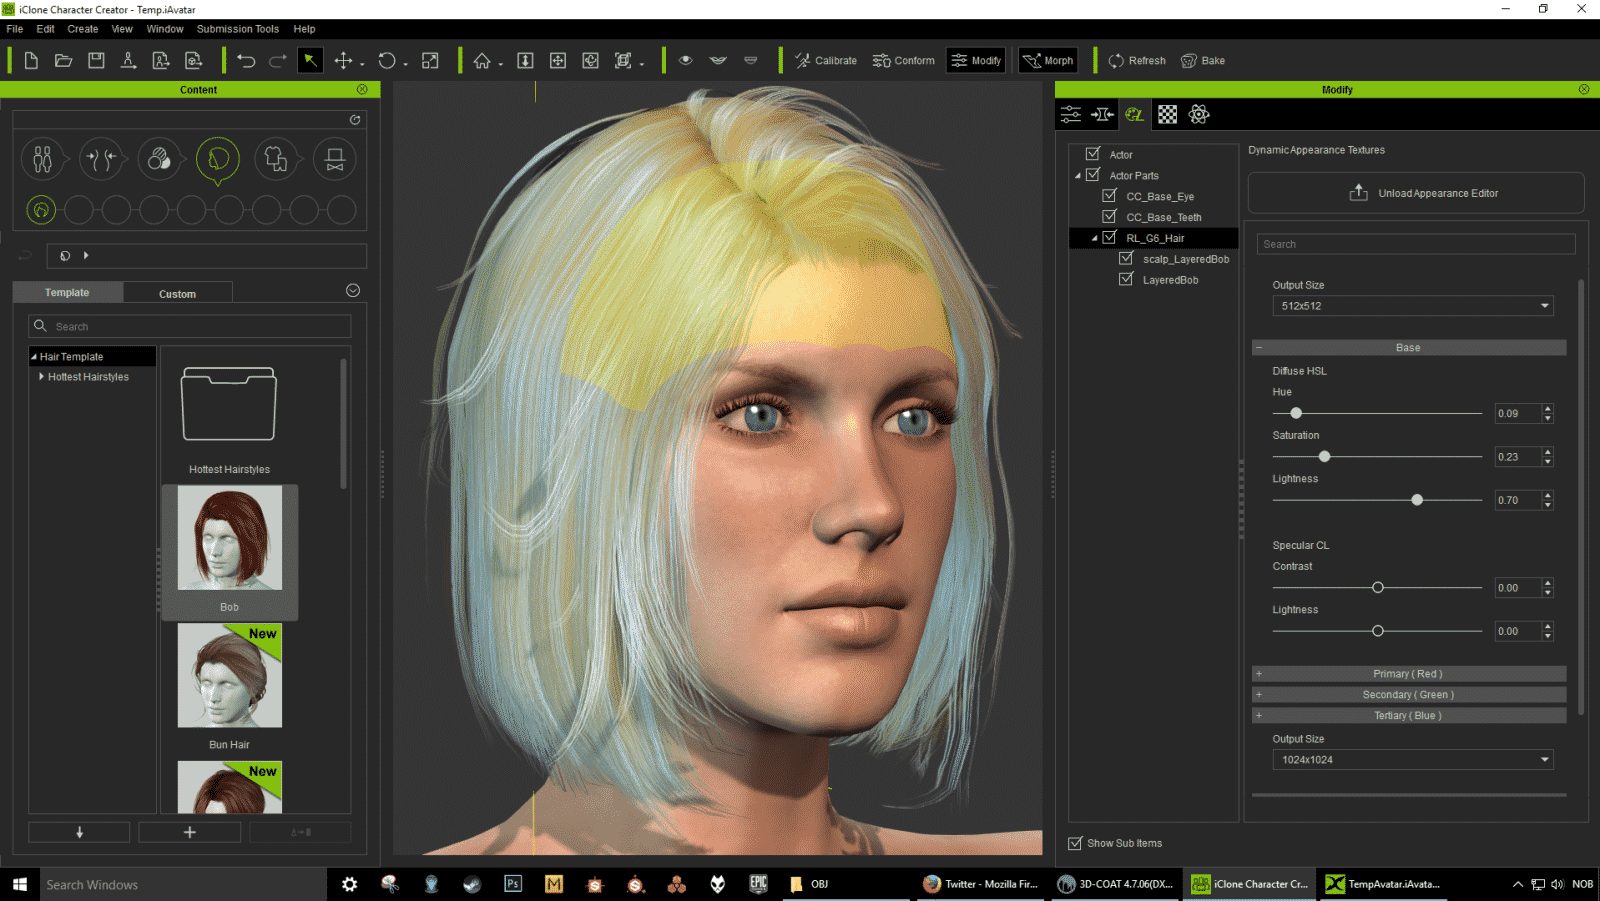Open the Submission Tools menu
The height and width of the screenshot is (901, 1600).
tap(237, 29)
